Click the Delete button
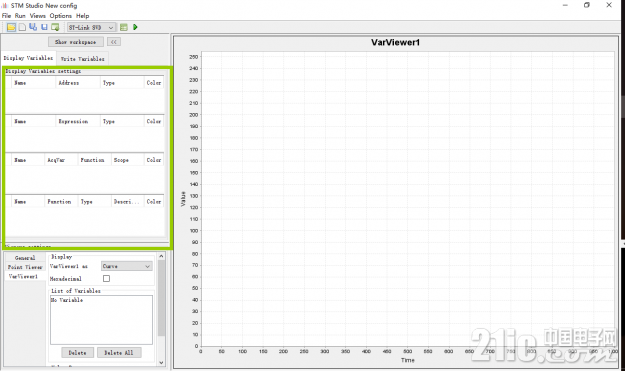Viewport: 625px width, 371px height. click(77, 353)
